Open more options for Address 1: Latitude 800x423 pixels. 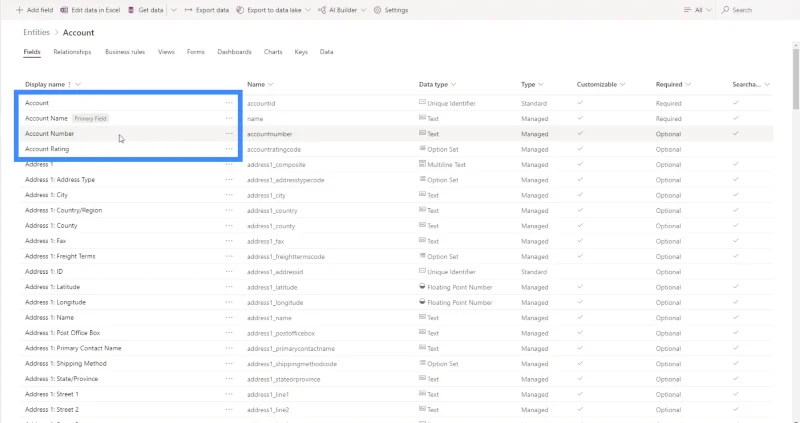coord(229,287)
